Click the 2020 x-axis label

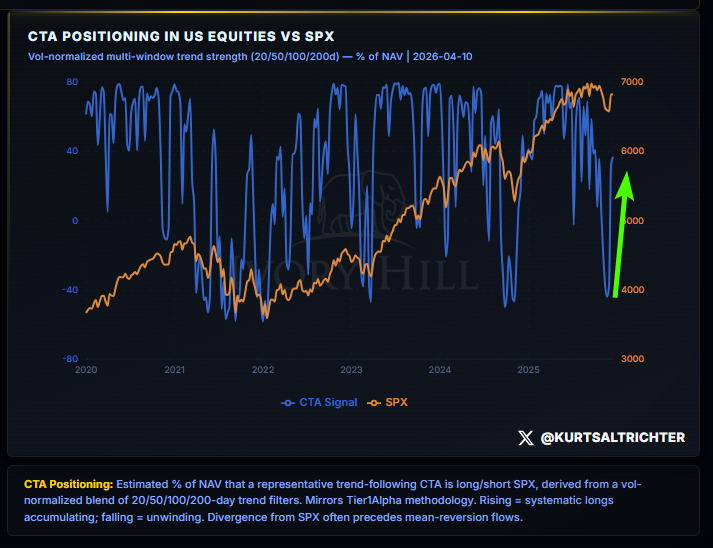coord(86,370)
